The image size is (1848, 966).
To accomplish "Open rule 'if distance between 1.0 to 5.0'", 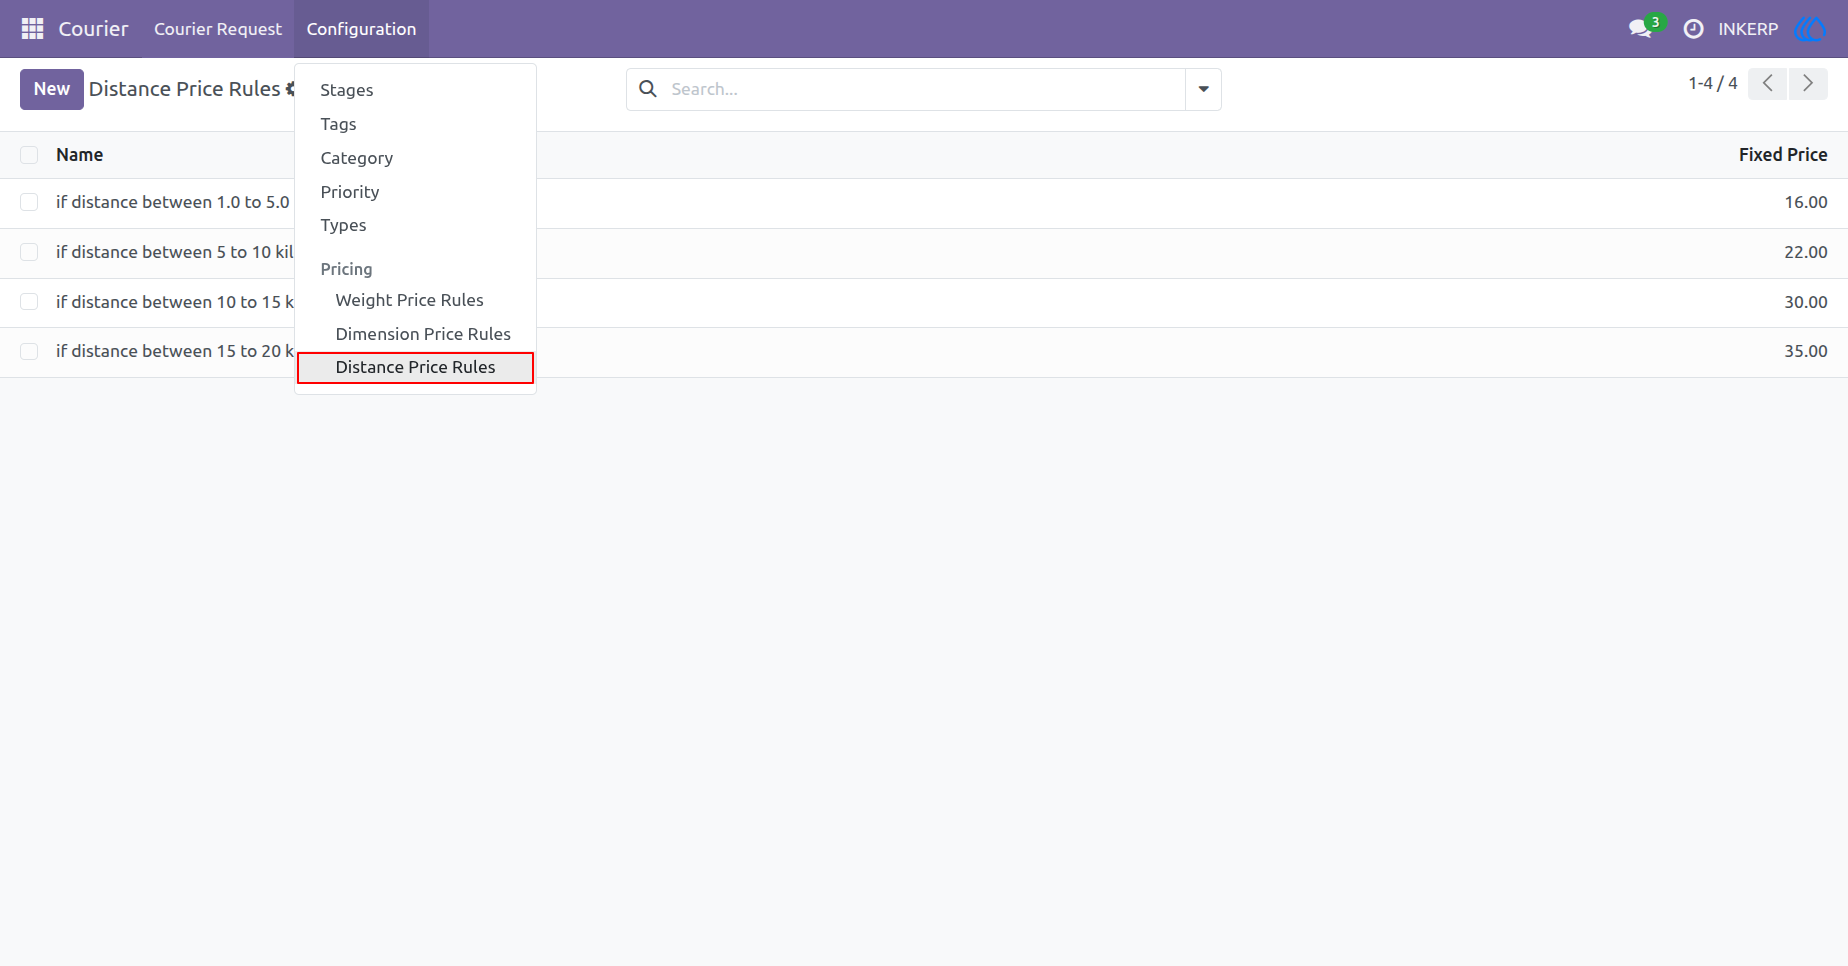I will pos(172,202).
